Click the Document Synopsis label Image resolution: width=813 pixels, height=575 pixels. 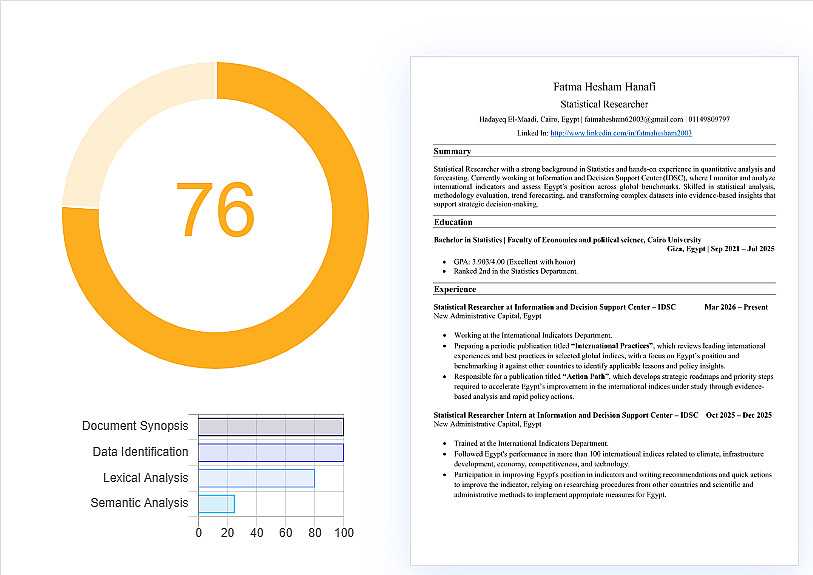pyautogui.click(x=135, y=426)
